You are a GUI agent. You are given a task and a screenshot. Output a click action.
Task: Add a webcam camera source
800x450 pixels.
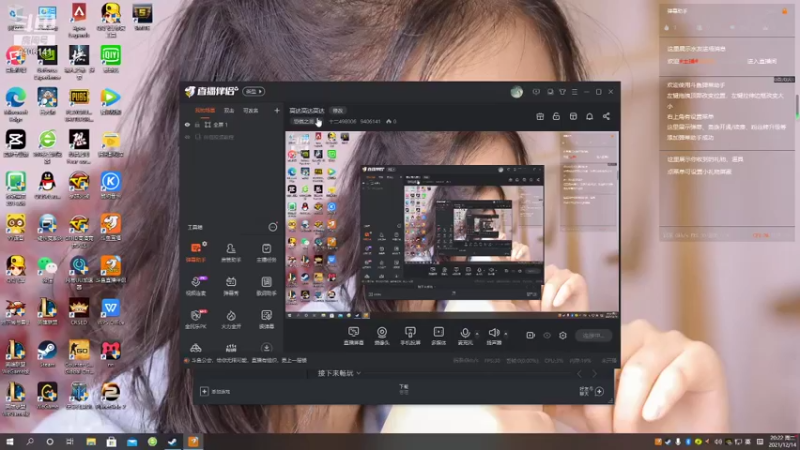pyautogui.click(x=382, y=336)
